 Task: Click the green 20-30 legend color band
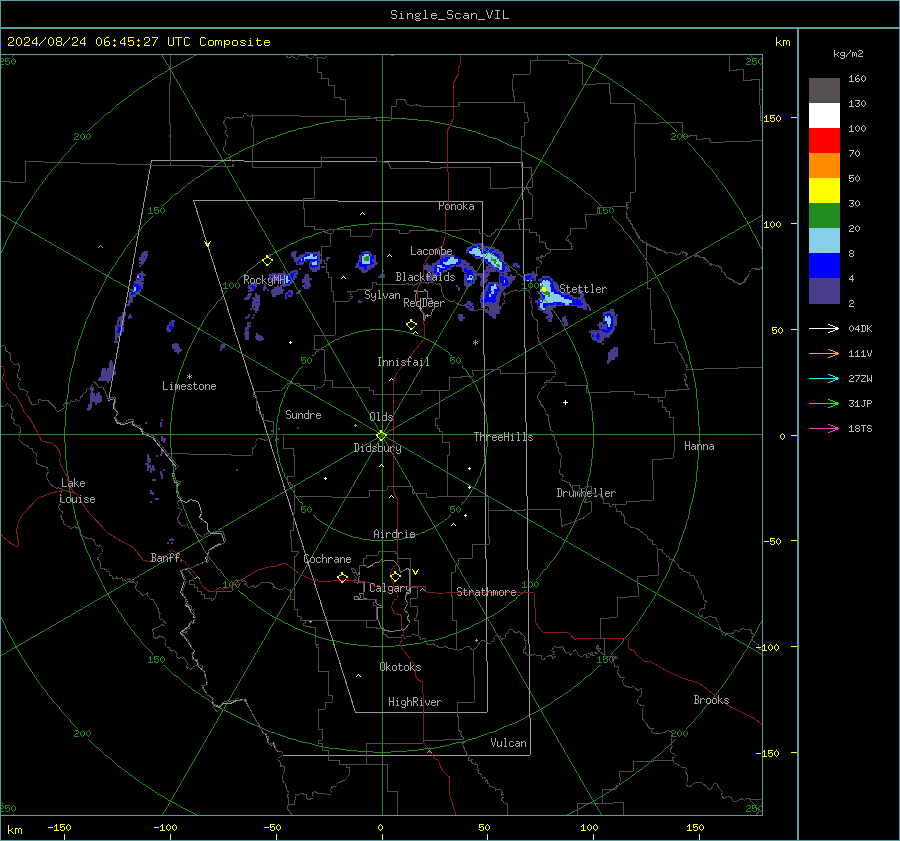coord(824,216)
